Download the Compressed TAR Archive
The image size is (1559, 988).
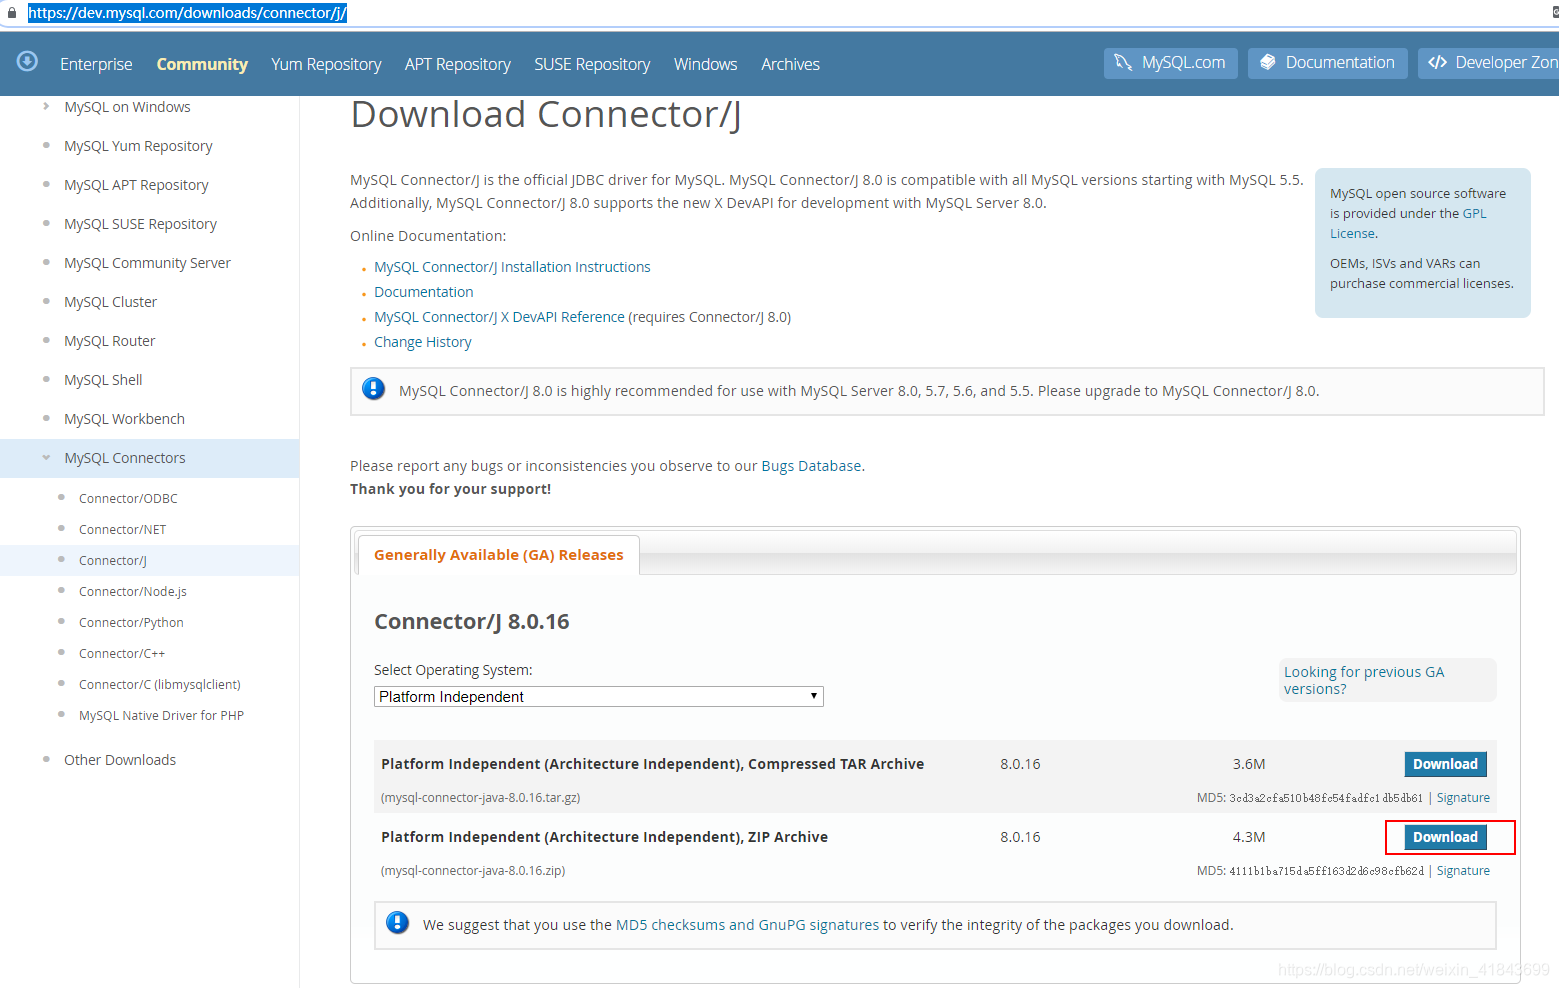pyautogui.click(x=1445, y=764)
